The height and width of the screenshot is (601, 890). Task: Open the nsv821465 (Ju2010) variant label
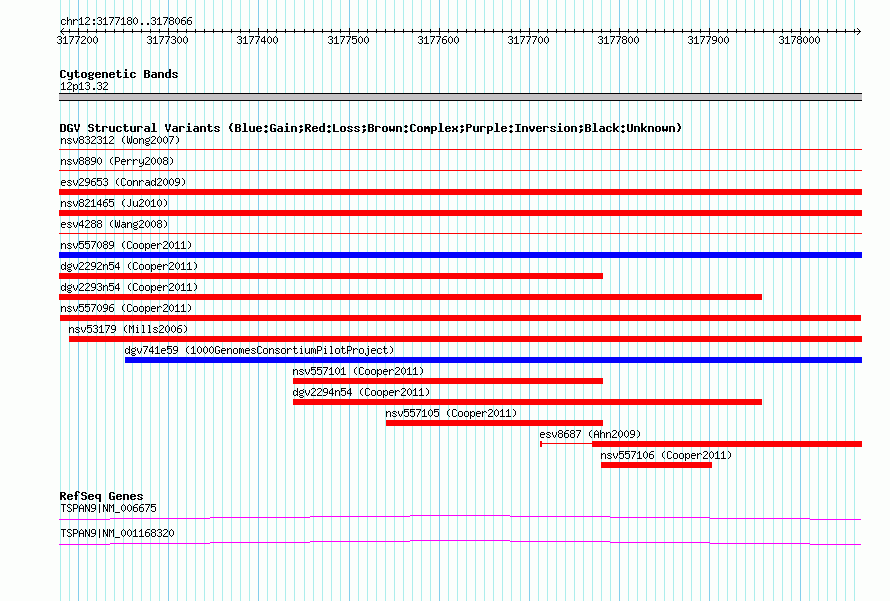point(114,203)
